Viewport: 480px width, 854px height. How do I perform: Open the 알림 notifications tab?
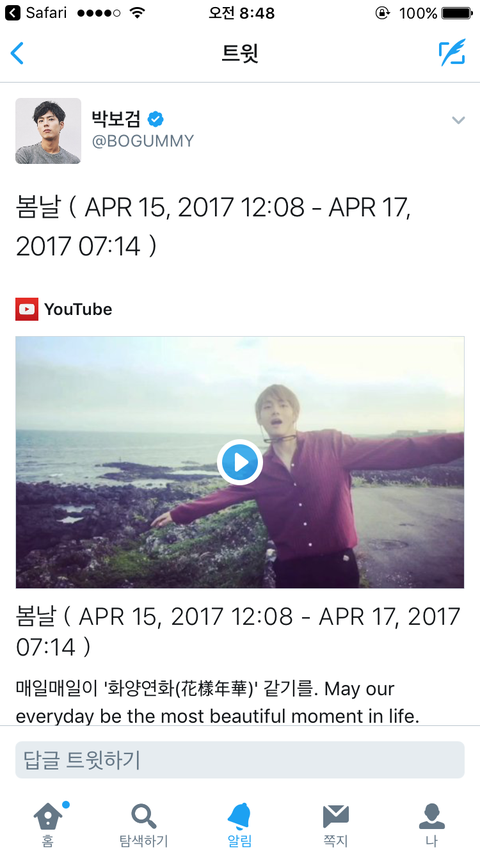[240, 825]
